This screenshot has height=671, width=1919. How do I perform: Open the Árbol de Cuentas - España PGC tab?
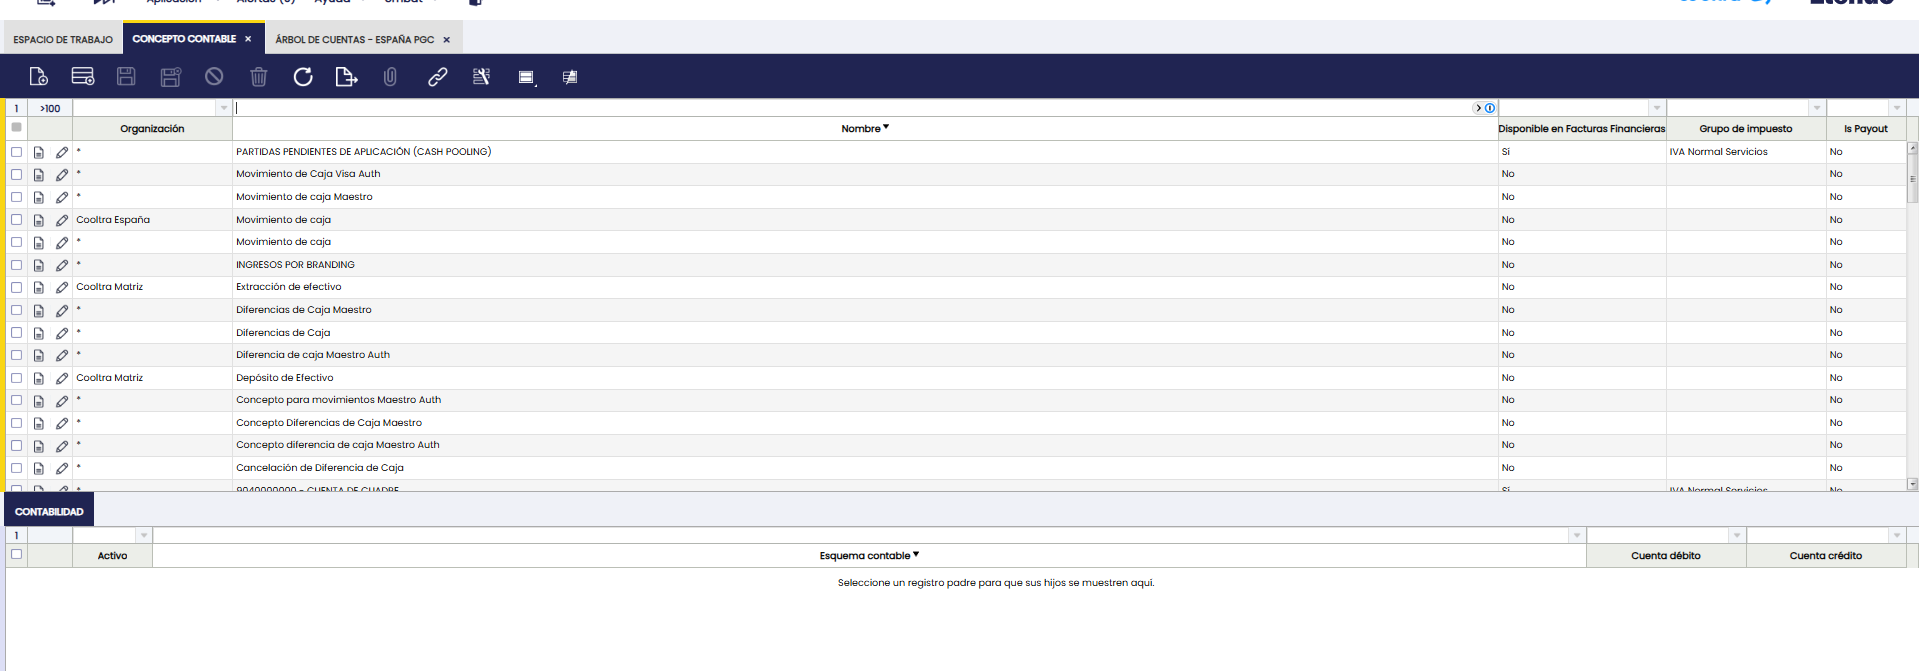click(x=354, y=40)
